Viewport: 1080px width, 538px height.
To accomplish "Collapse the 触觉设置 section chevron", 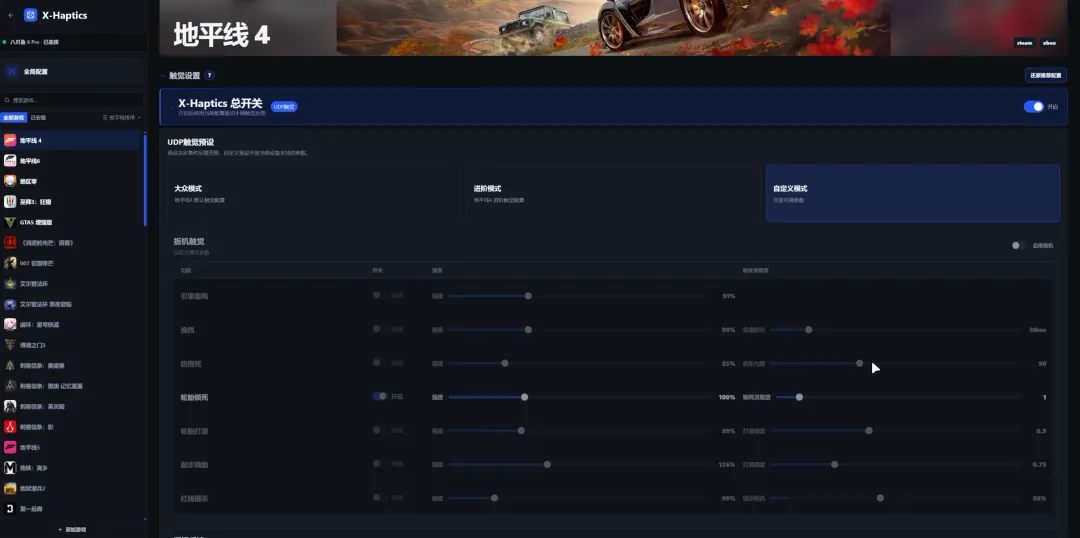I will (163, 75).
